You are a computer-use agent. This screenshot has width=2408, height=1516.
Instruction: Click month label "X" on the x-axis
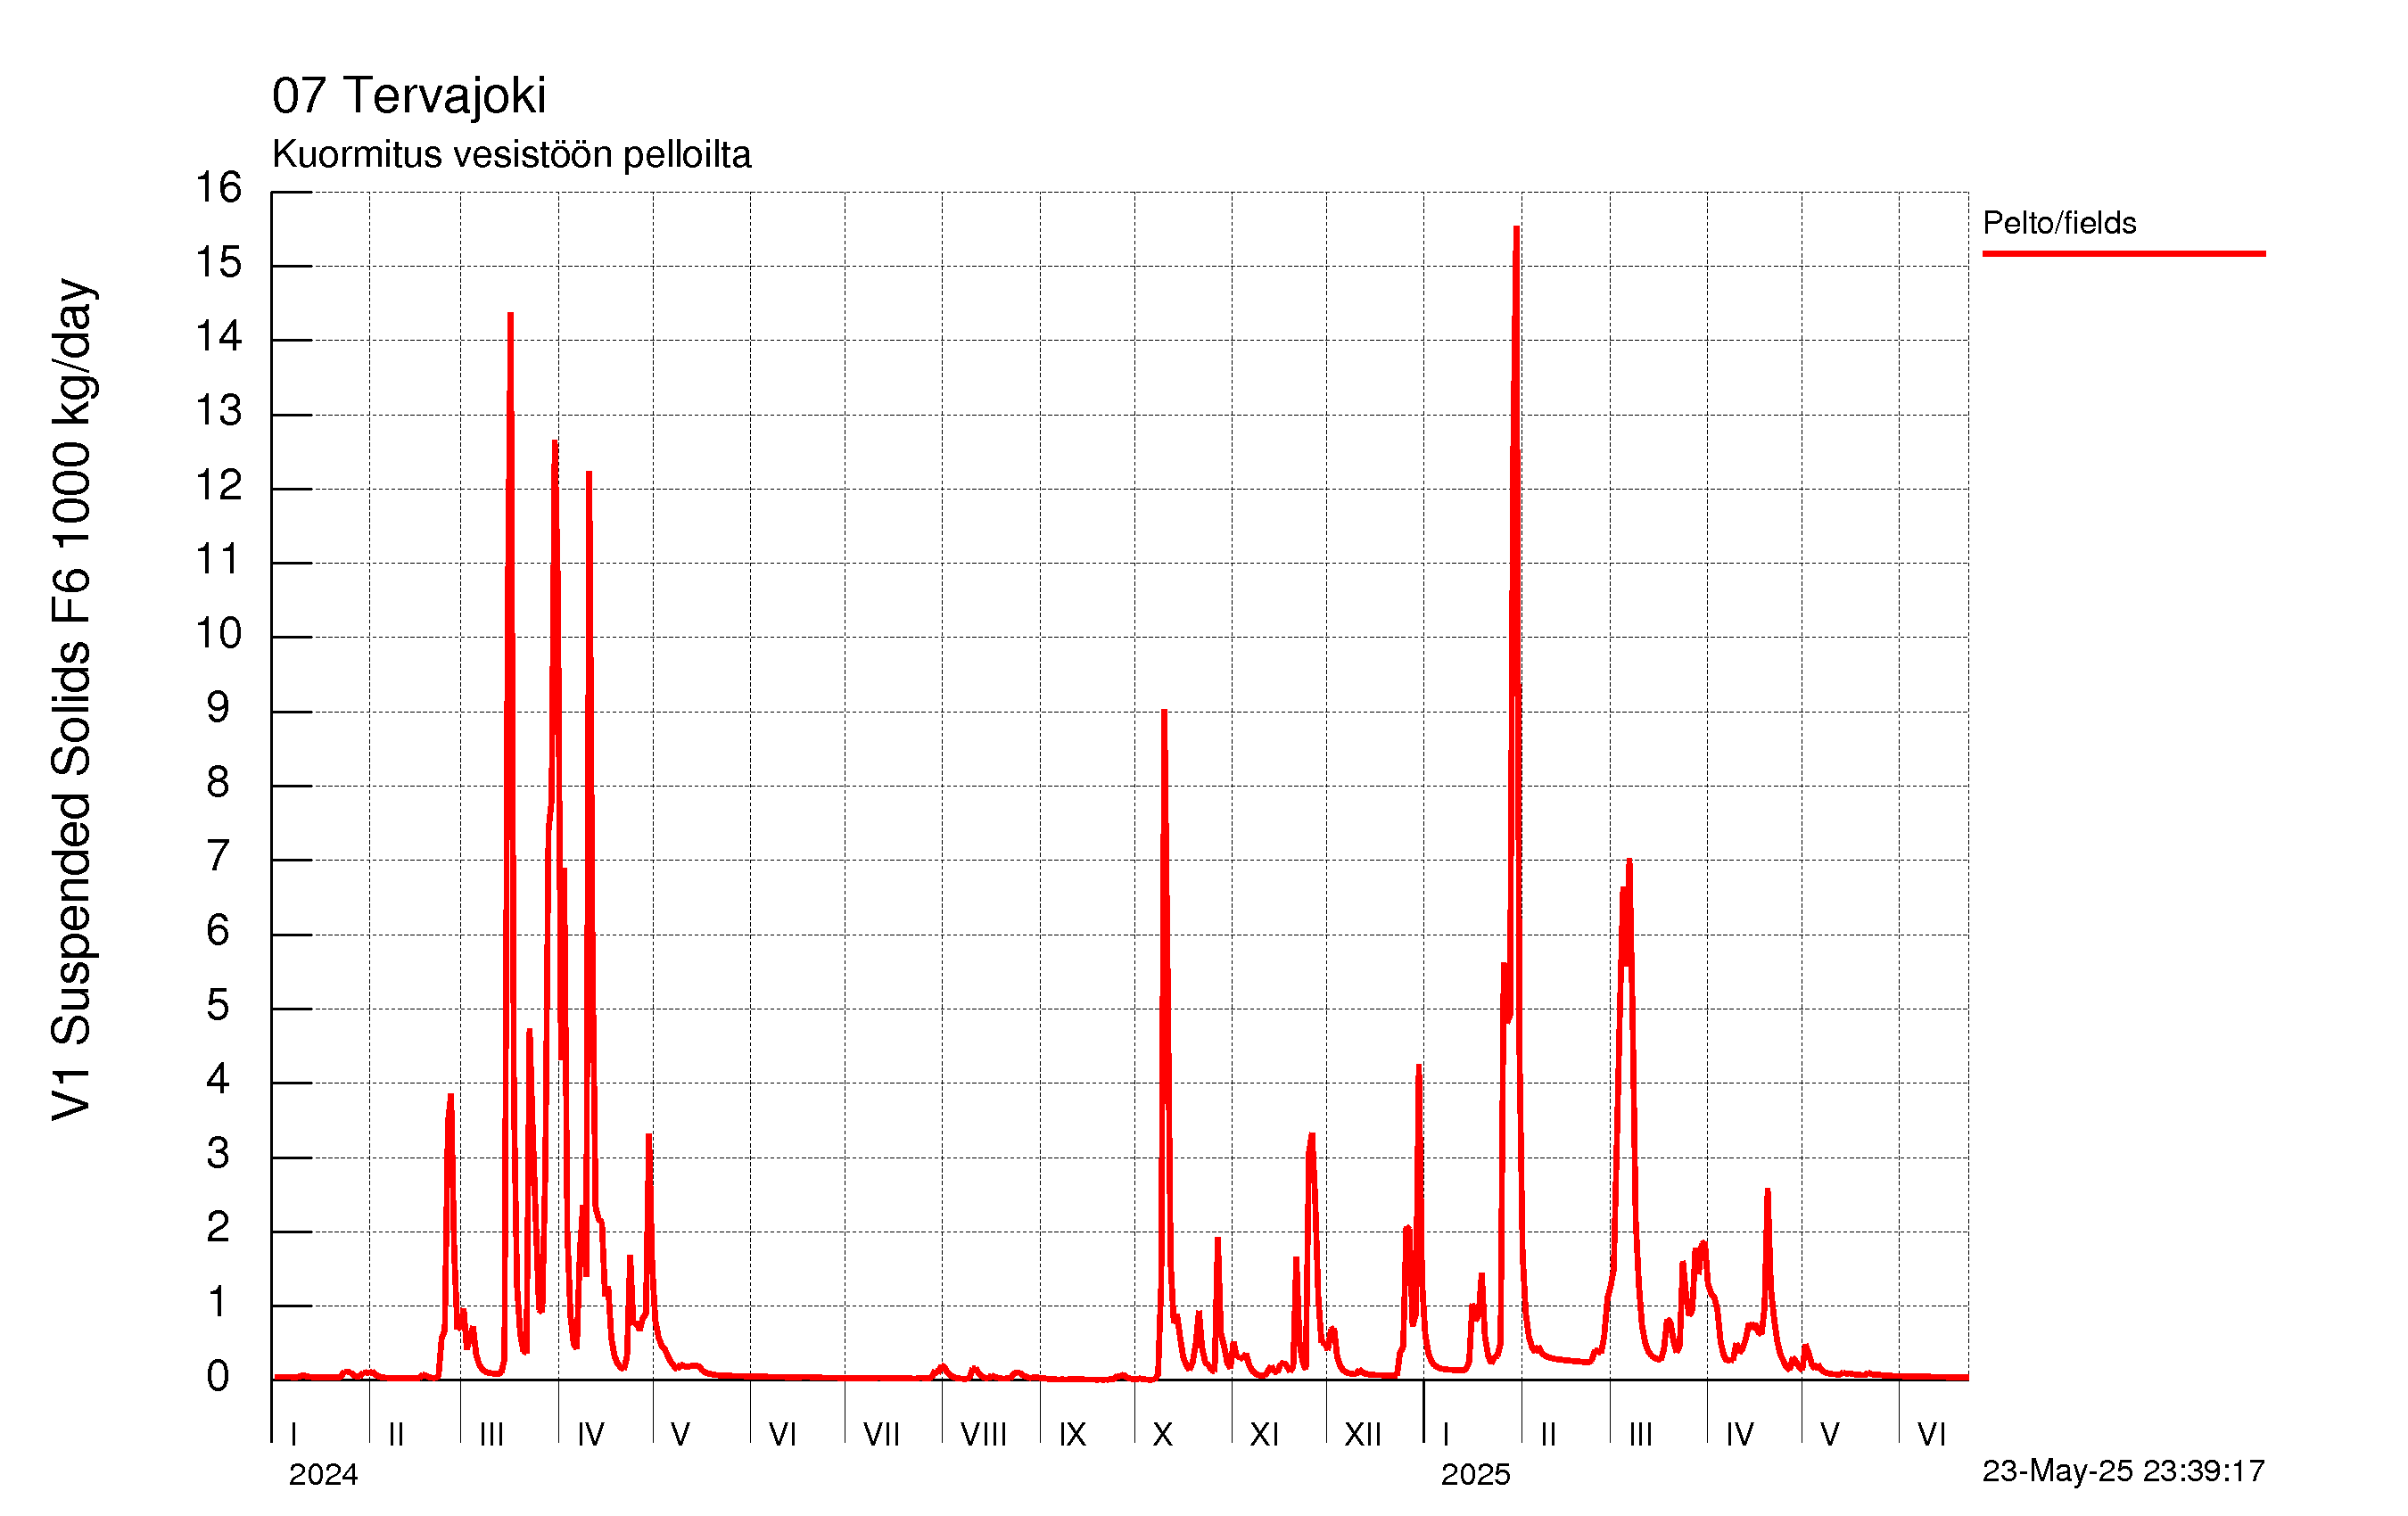tap(1162, 1435)
